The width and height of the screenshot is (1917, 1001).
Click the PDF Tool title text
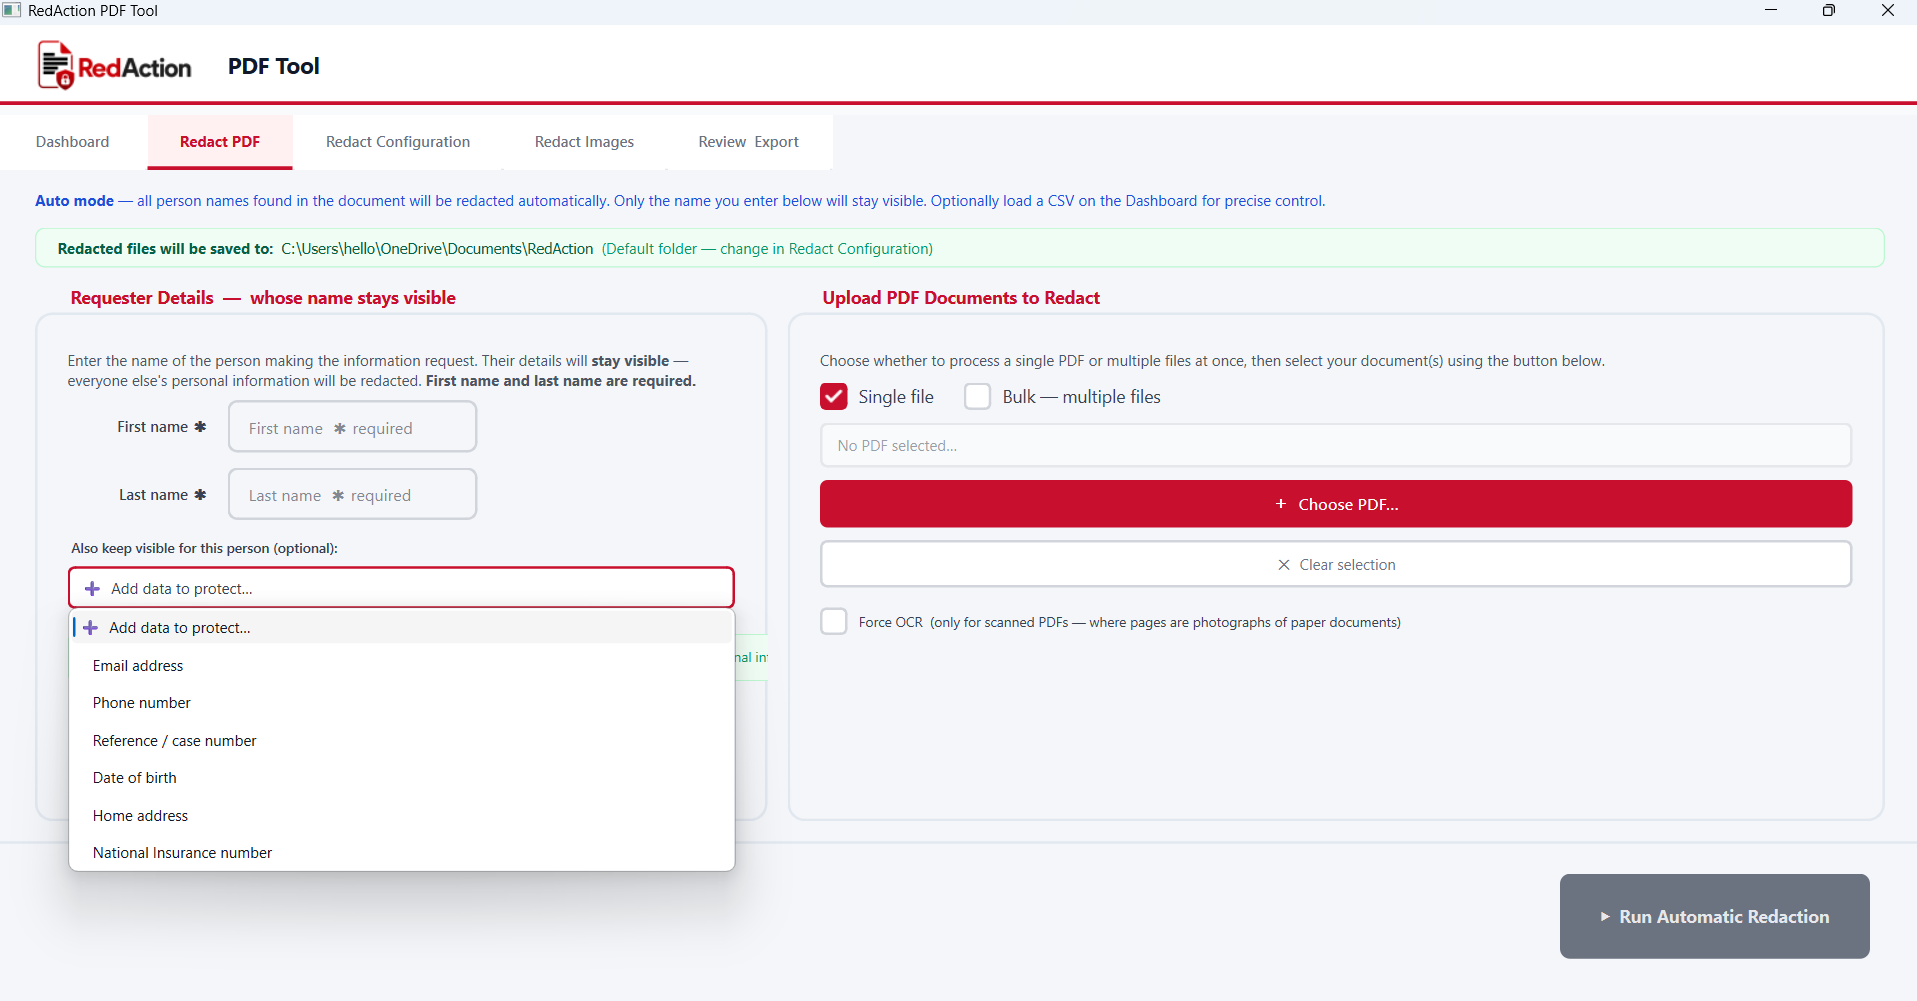274,66
